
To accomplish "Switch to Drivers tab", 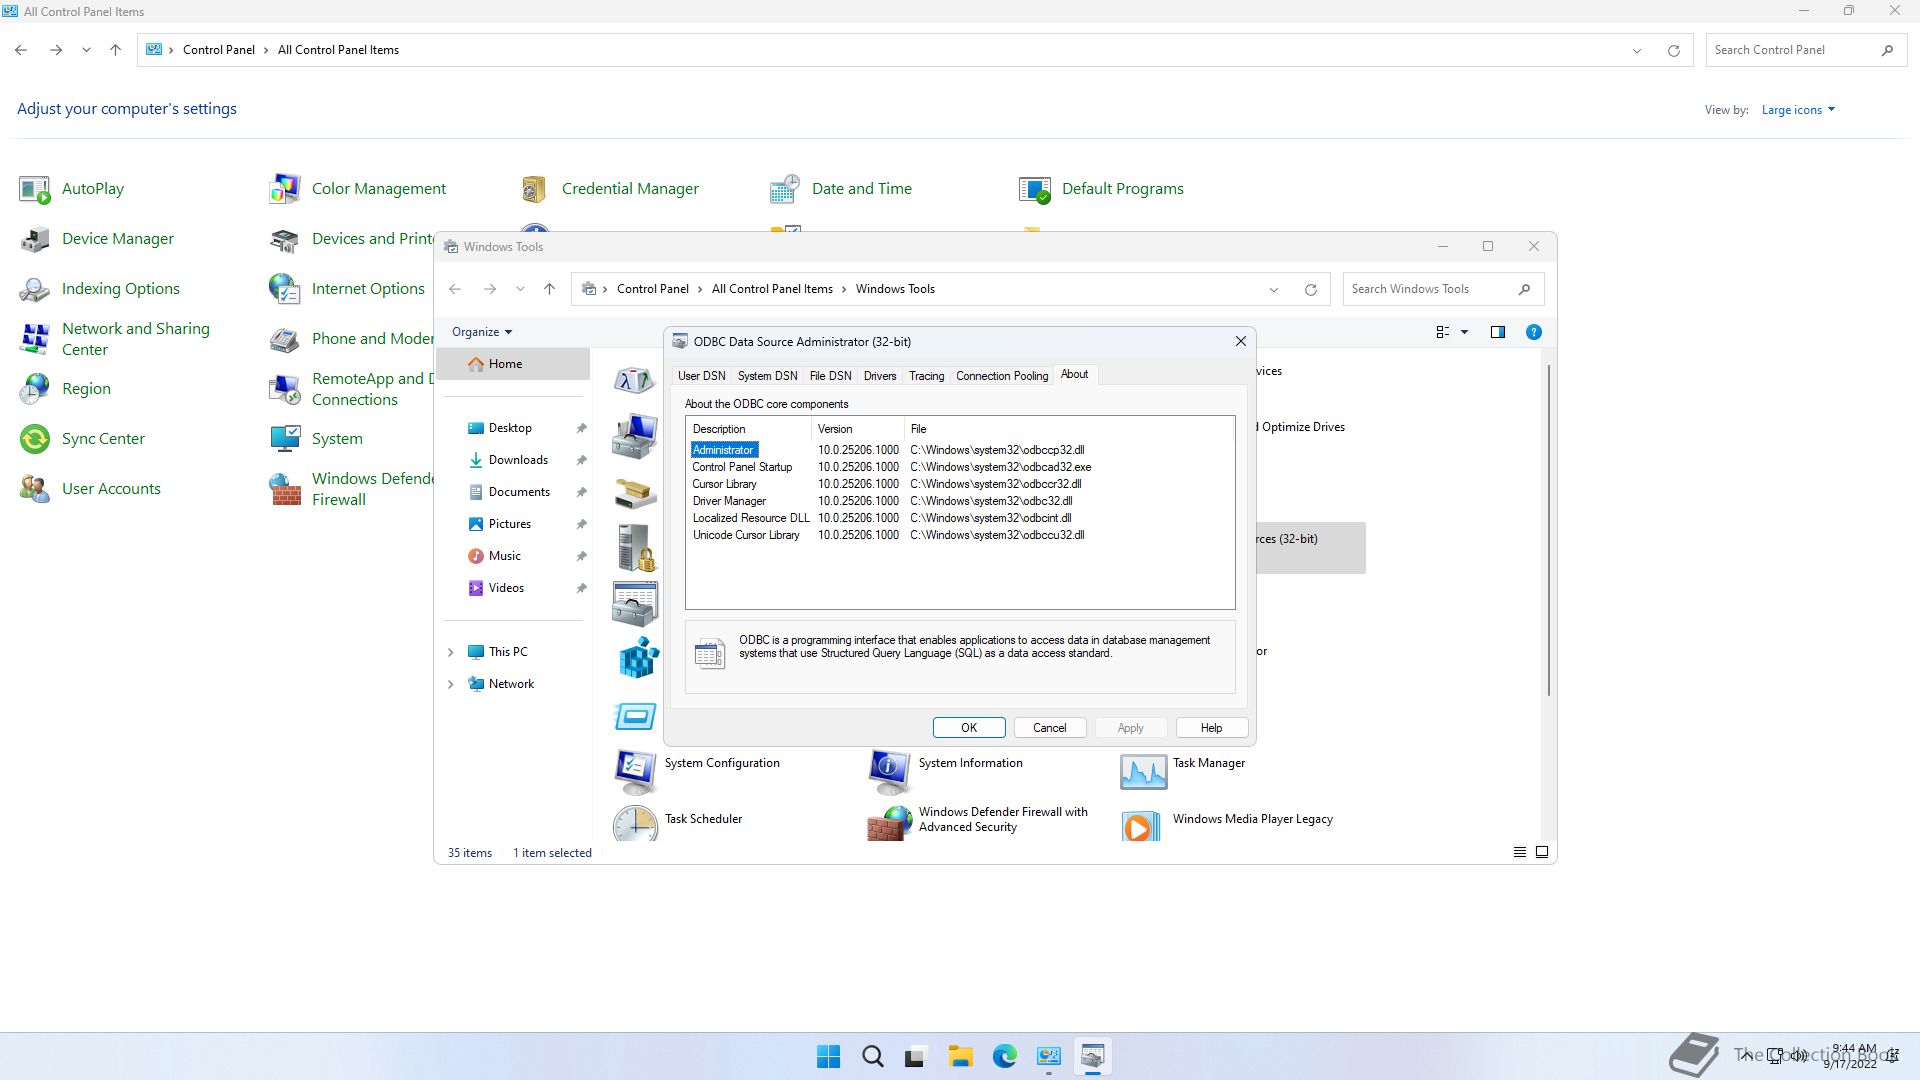I will [880, 376].
